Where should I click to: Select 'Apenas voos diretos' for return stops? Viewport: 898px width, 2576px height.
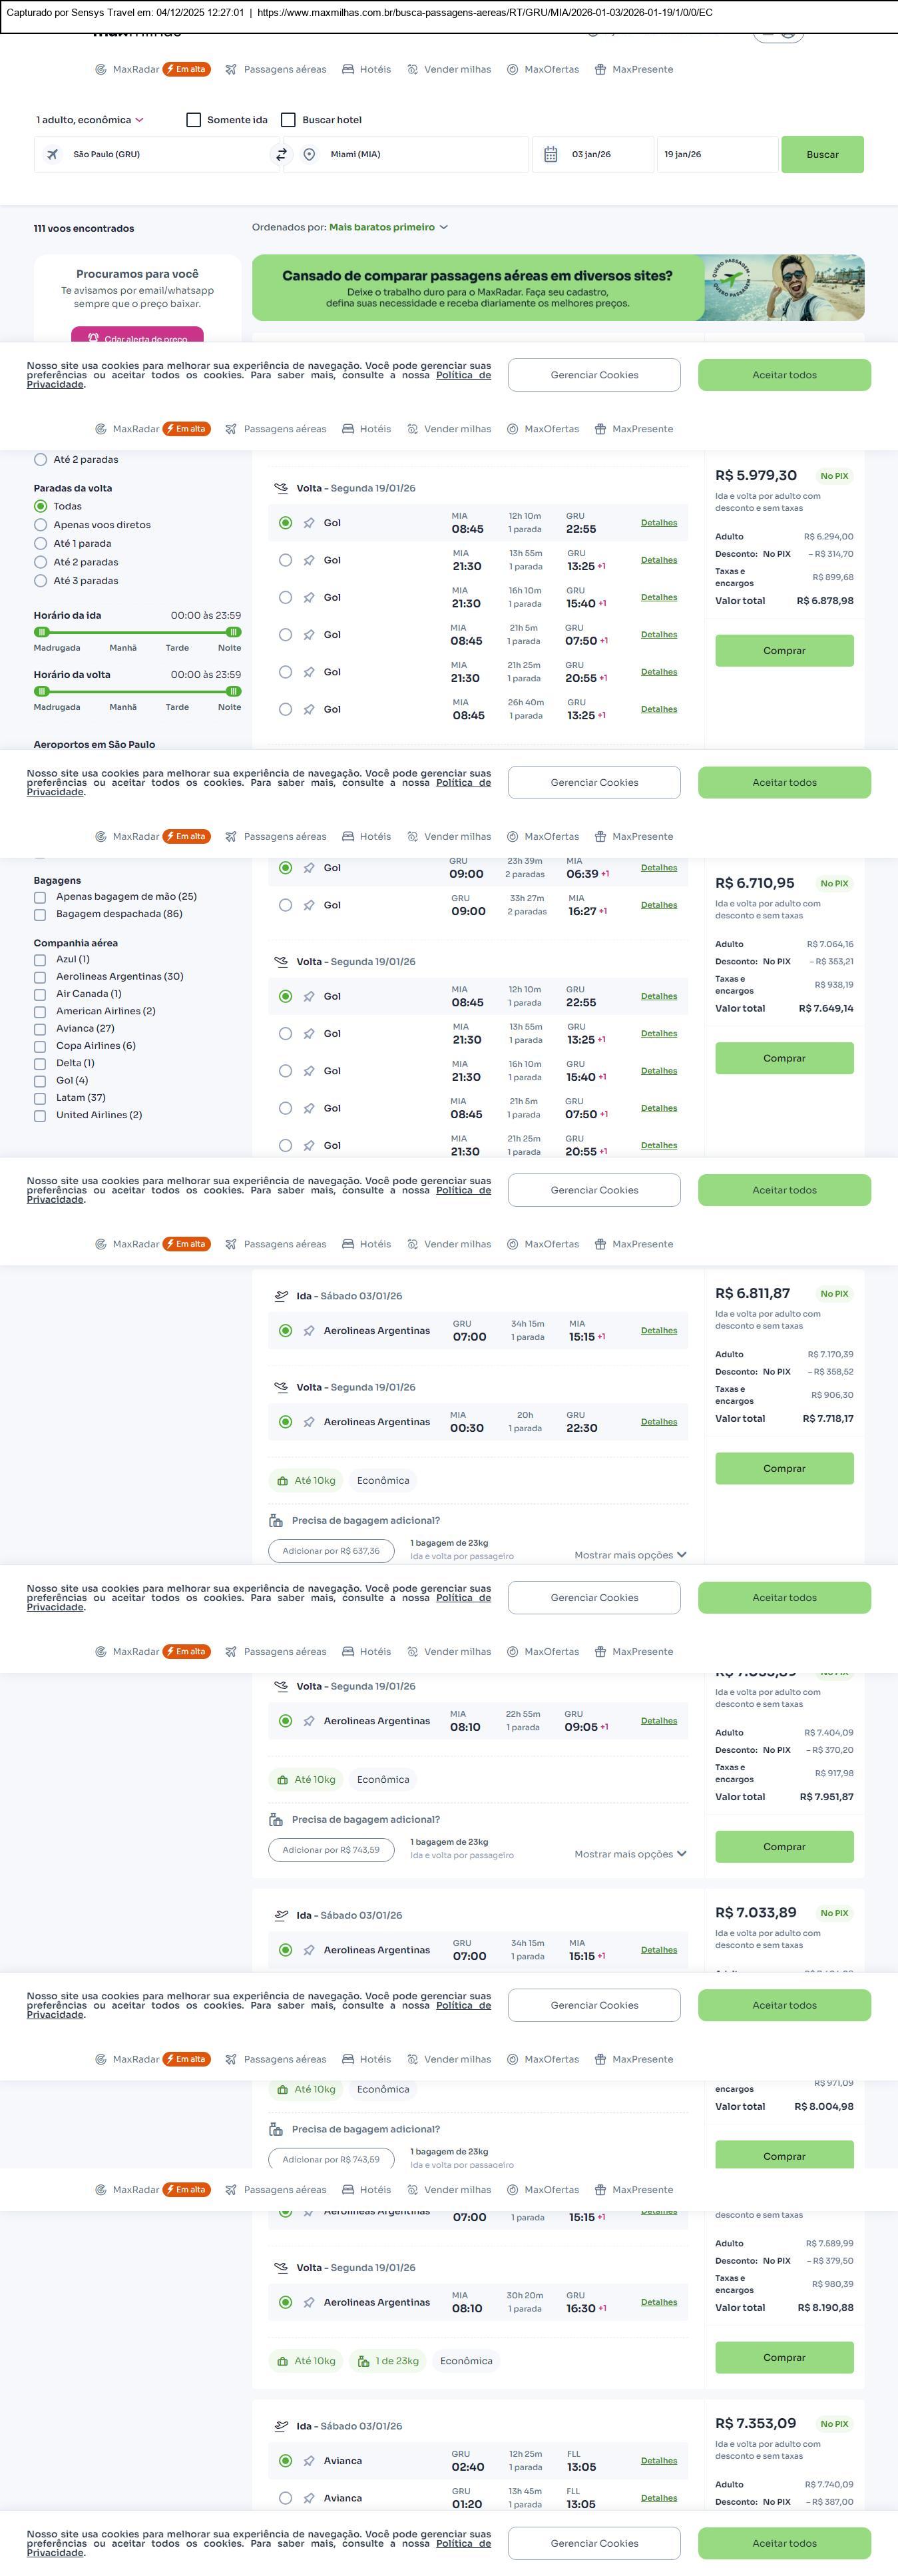41,525
